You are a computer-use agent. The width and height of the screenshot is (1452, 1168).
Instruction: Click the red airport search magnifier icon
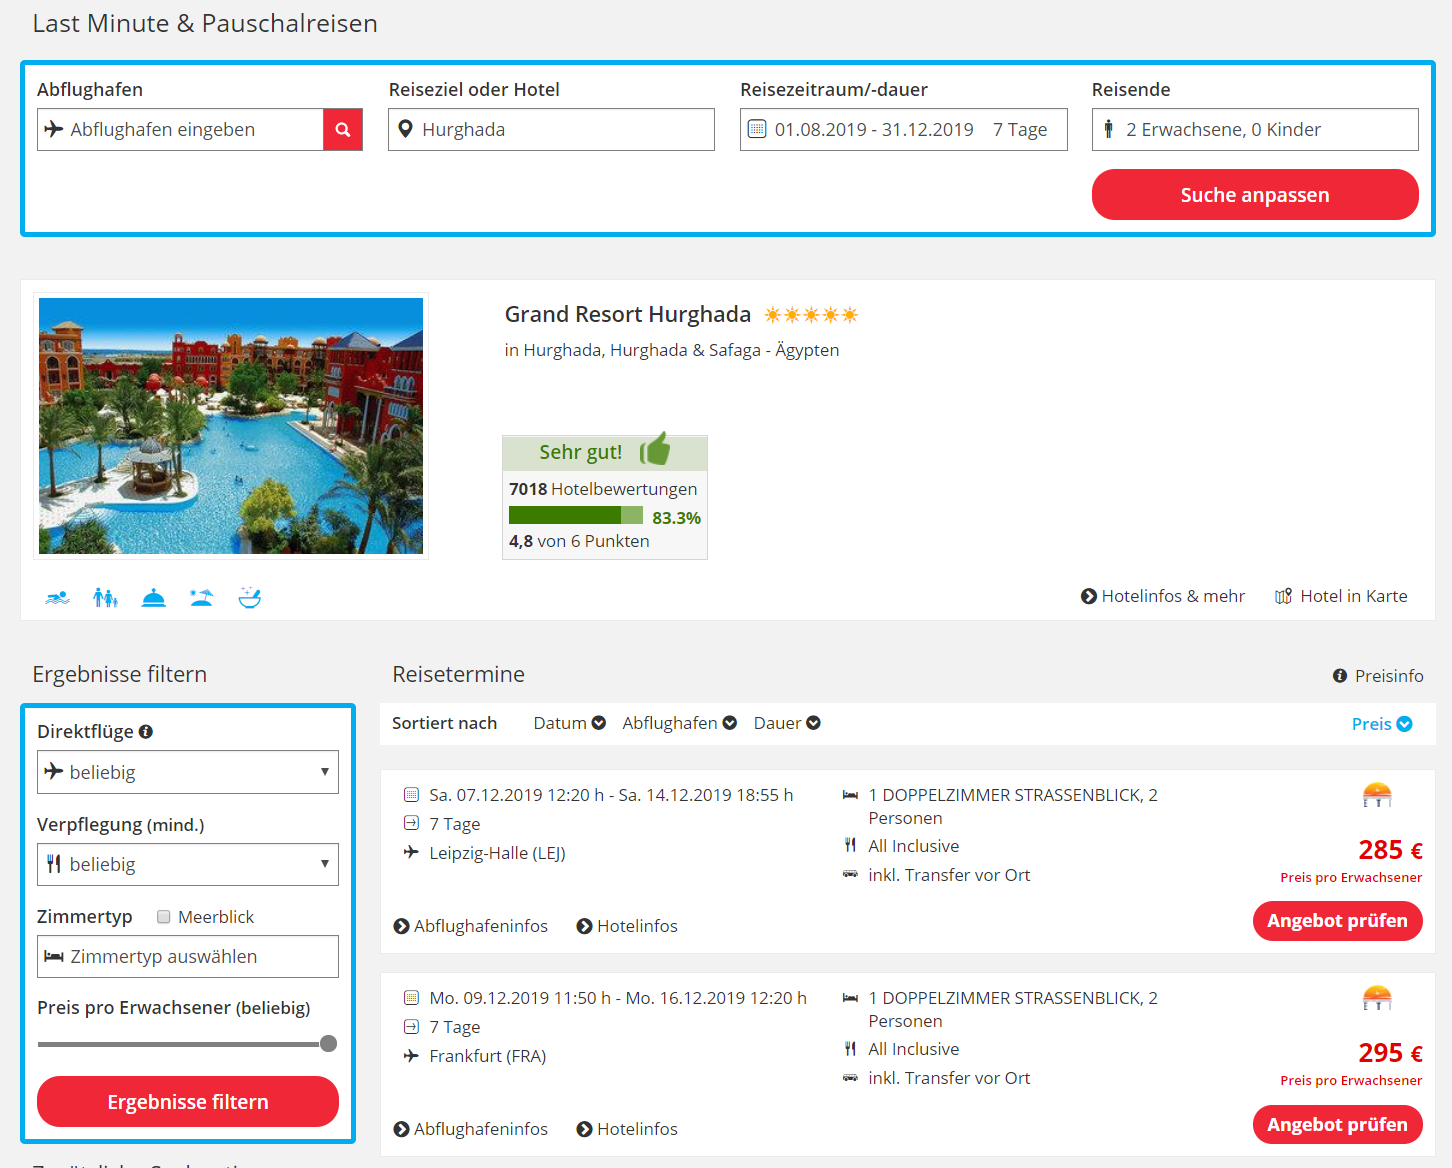point(343,130)
